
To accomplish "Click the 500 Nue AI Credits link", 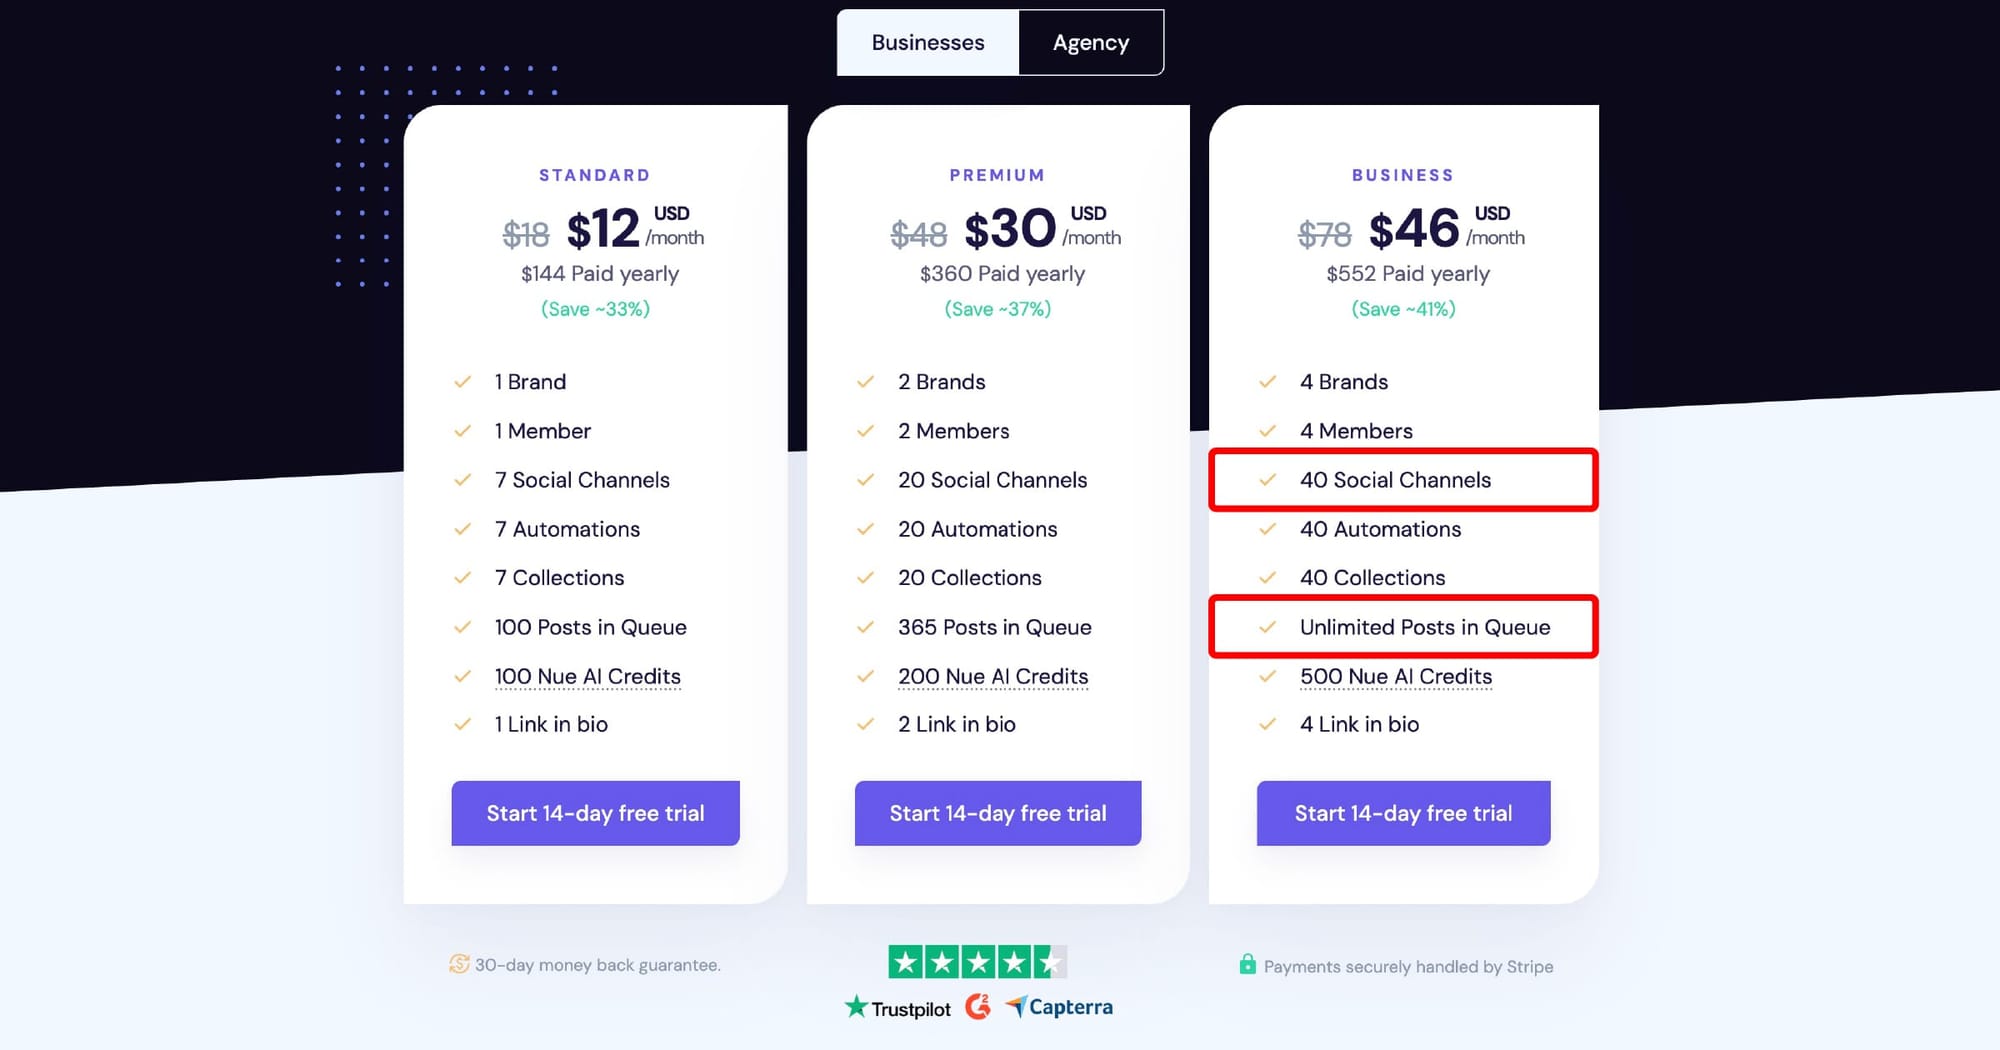I will 1395,677.
